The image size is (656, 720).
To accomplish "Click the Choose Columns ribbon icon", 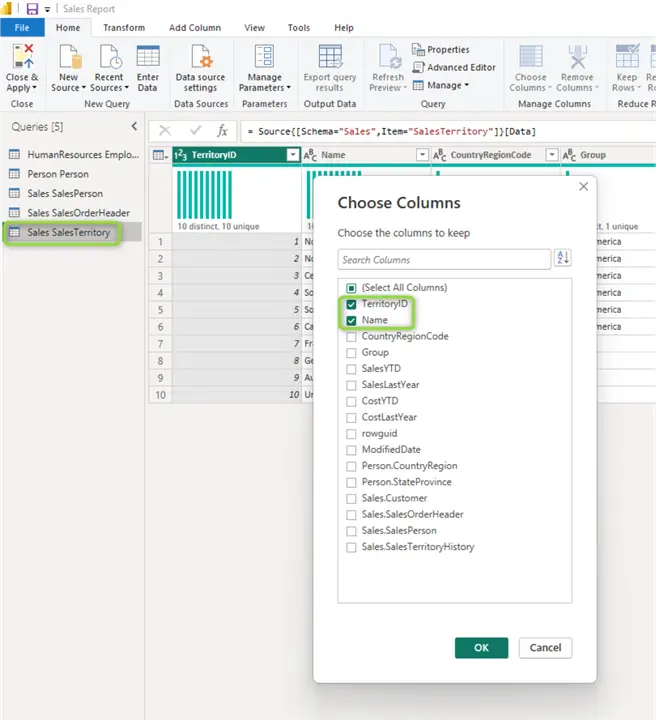I will coord(531,56).
